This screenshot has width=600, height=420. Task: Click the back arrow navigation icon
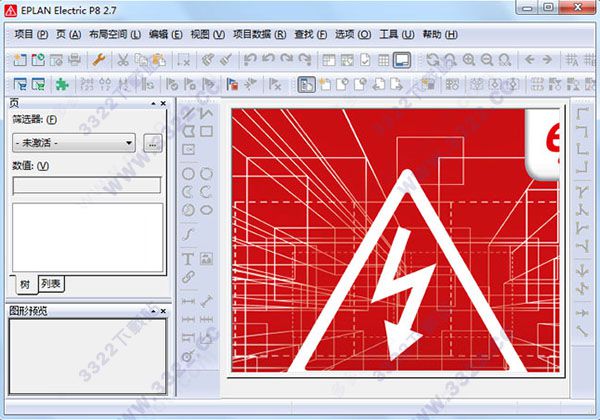[x=529, y=60]
